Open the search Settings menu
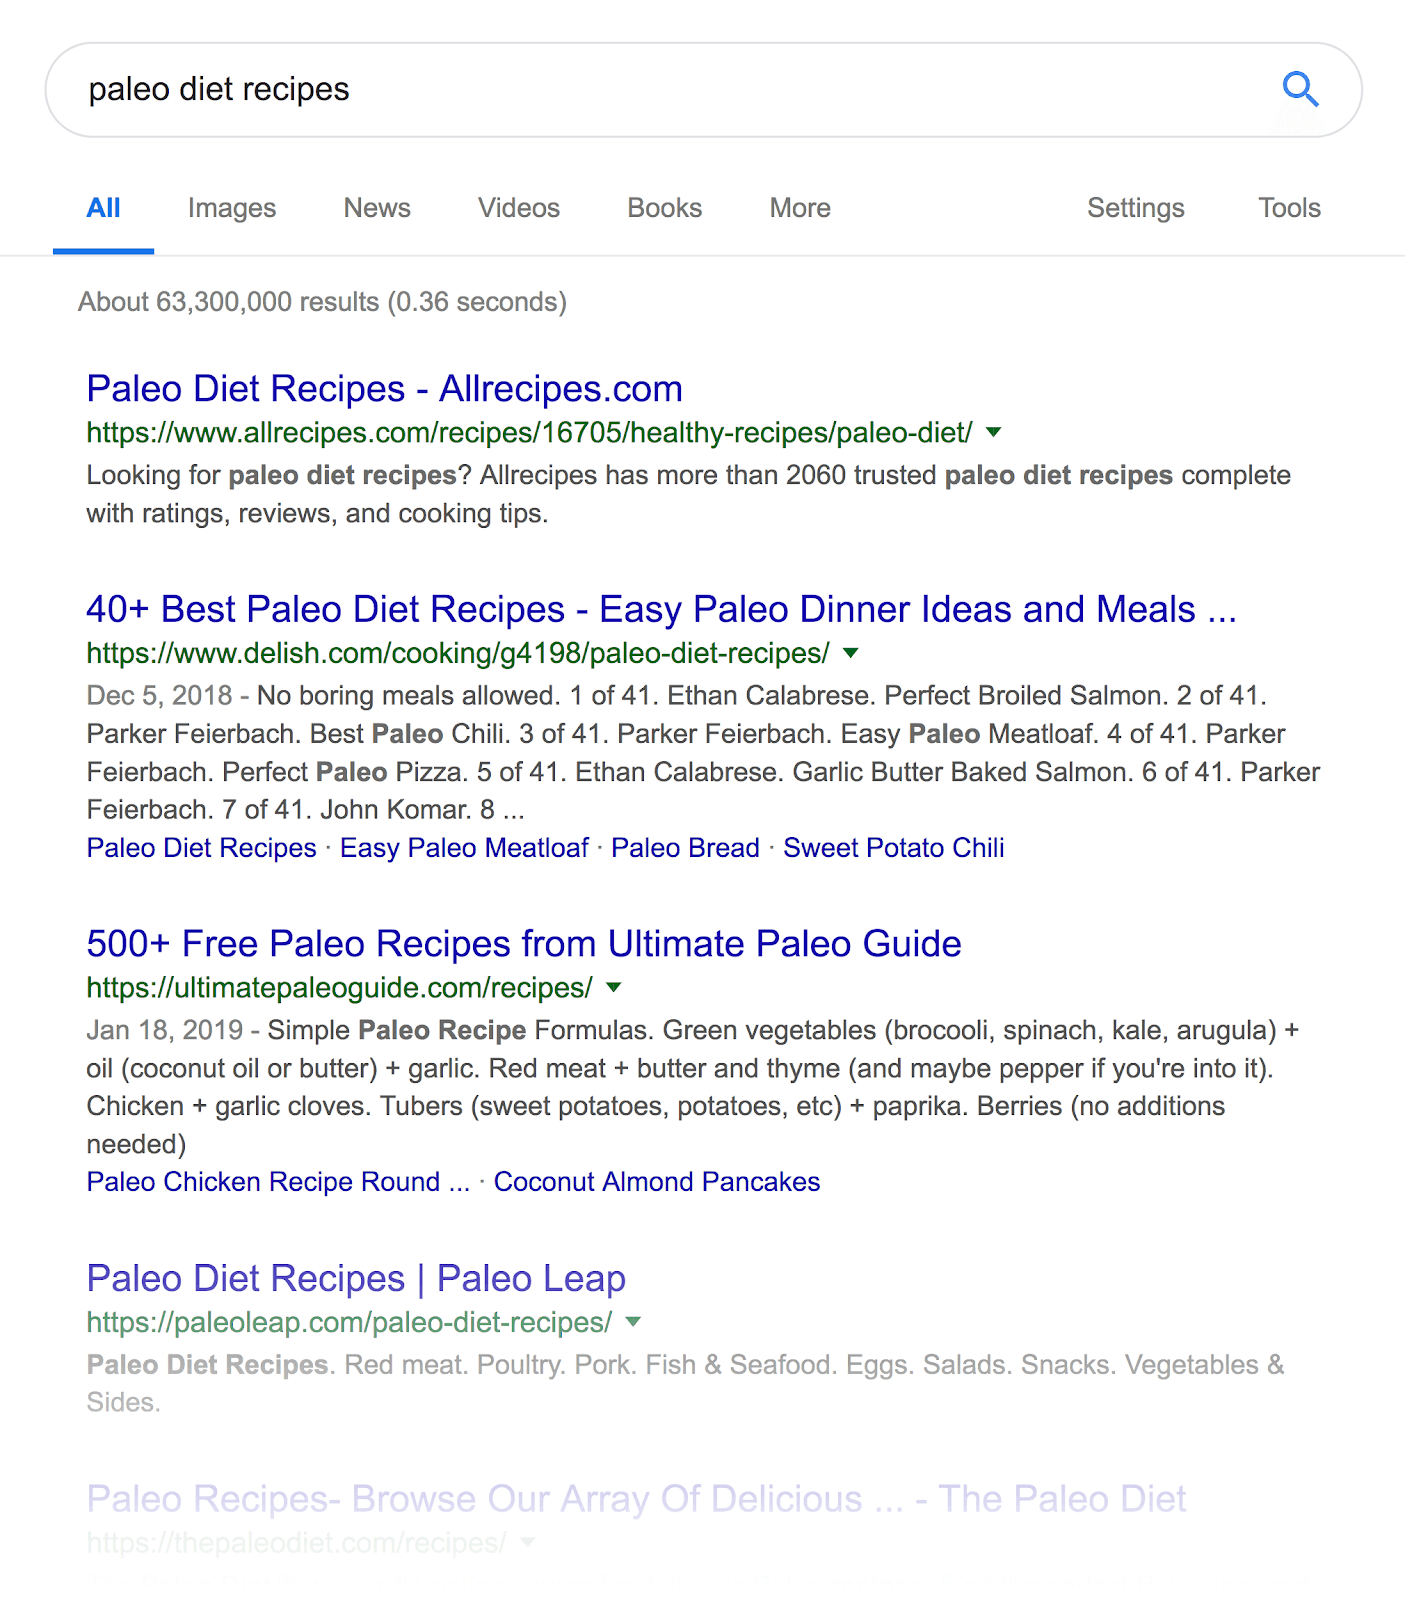The image size is (1405, 1600). [1136, 208]
